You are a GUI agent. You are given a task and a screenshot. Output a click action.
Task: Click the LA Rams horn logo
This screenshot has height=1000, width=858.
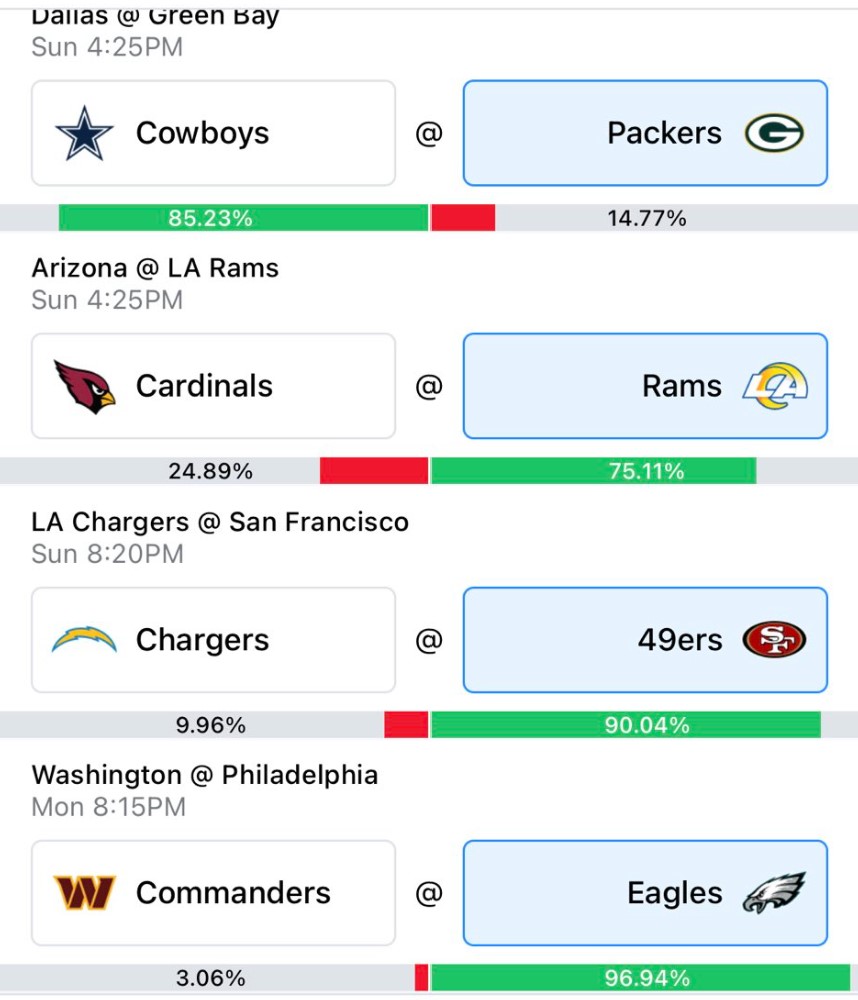click(775, 386)
